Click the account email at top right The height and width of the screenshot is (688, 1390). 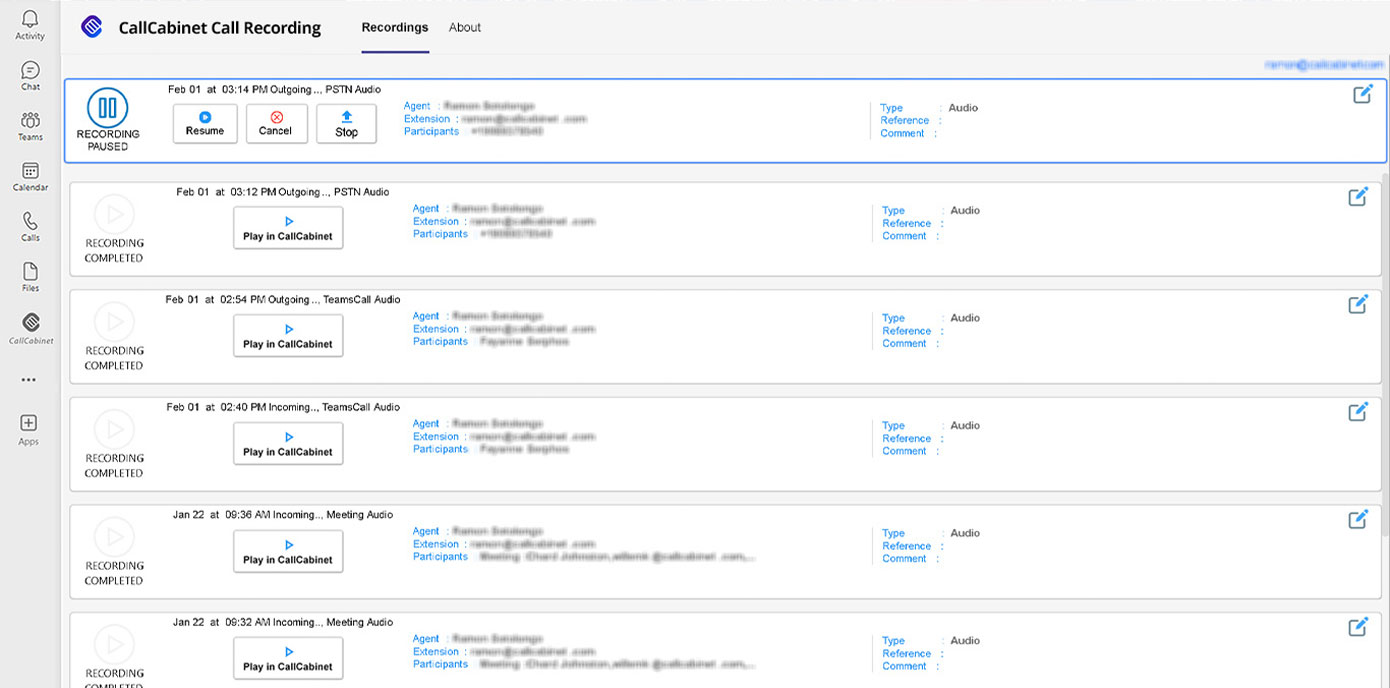point(1324,64)
